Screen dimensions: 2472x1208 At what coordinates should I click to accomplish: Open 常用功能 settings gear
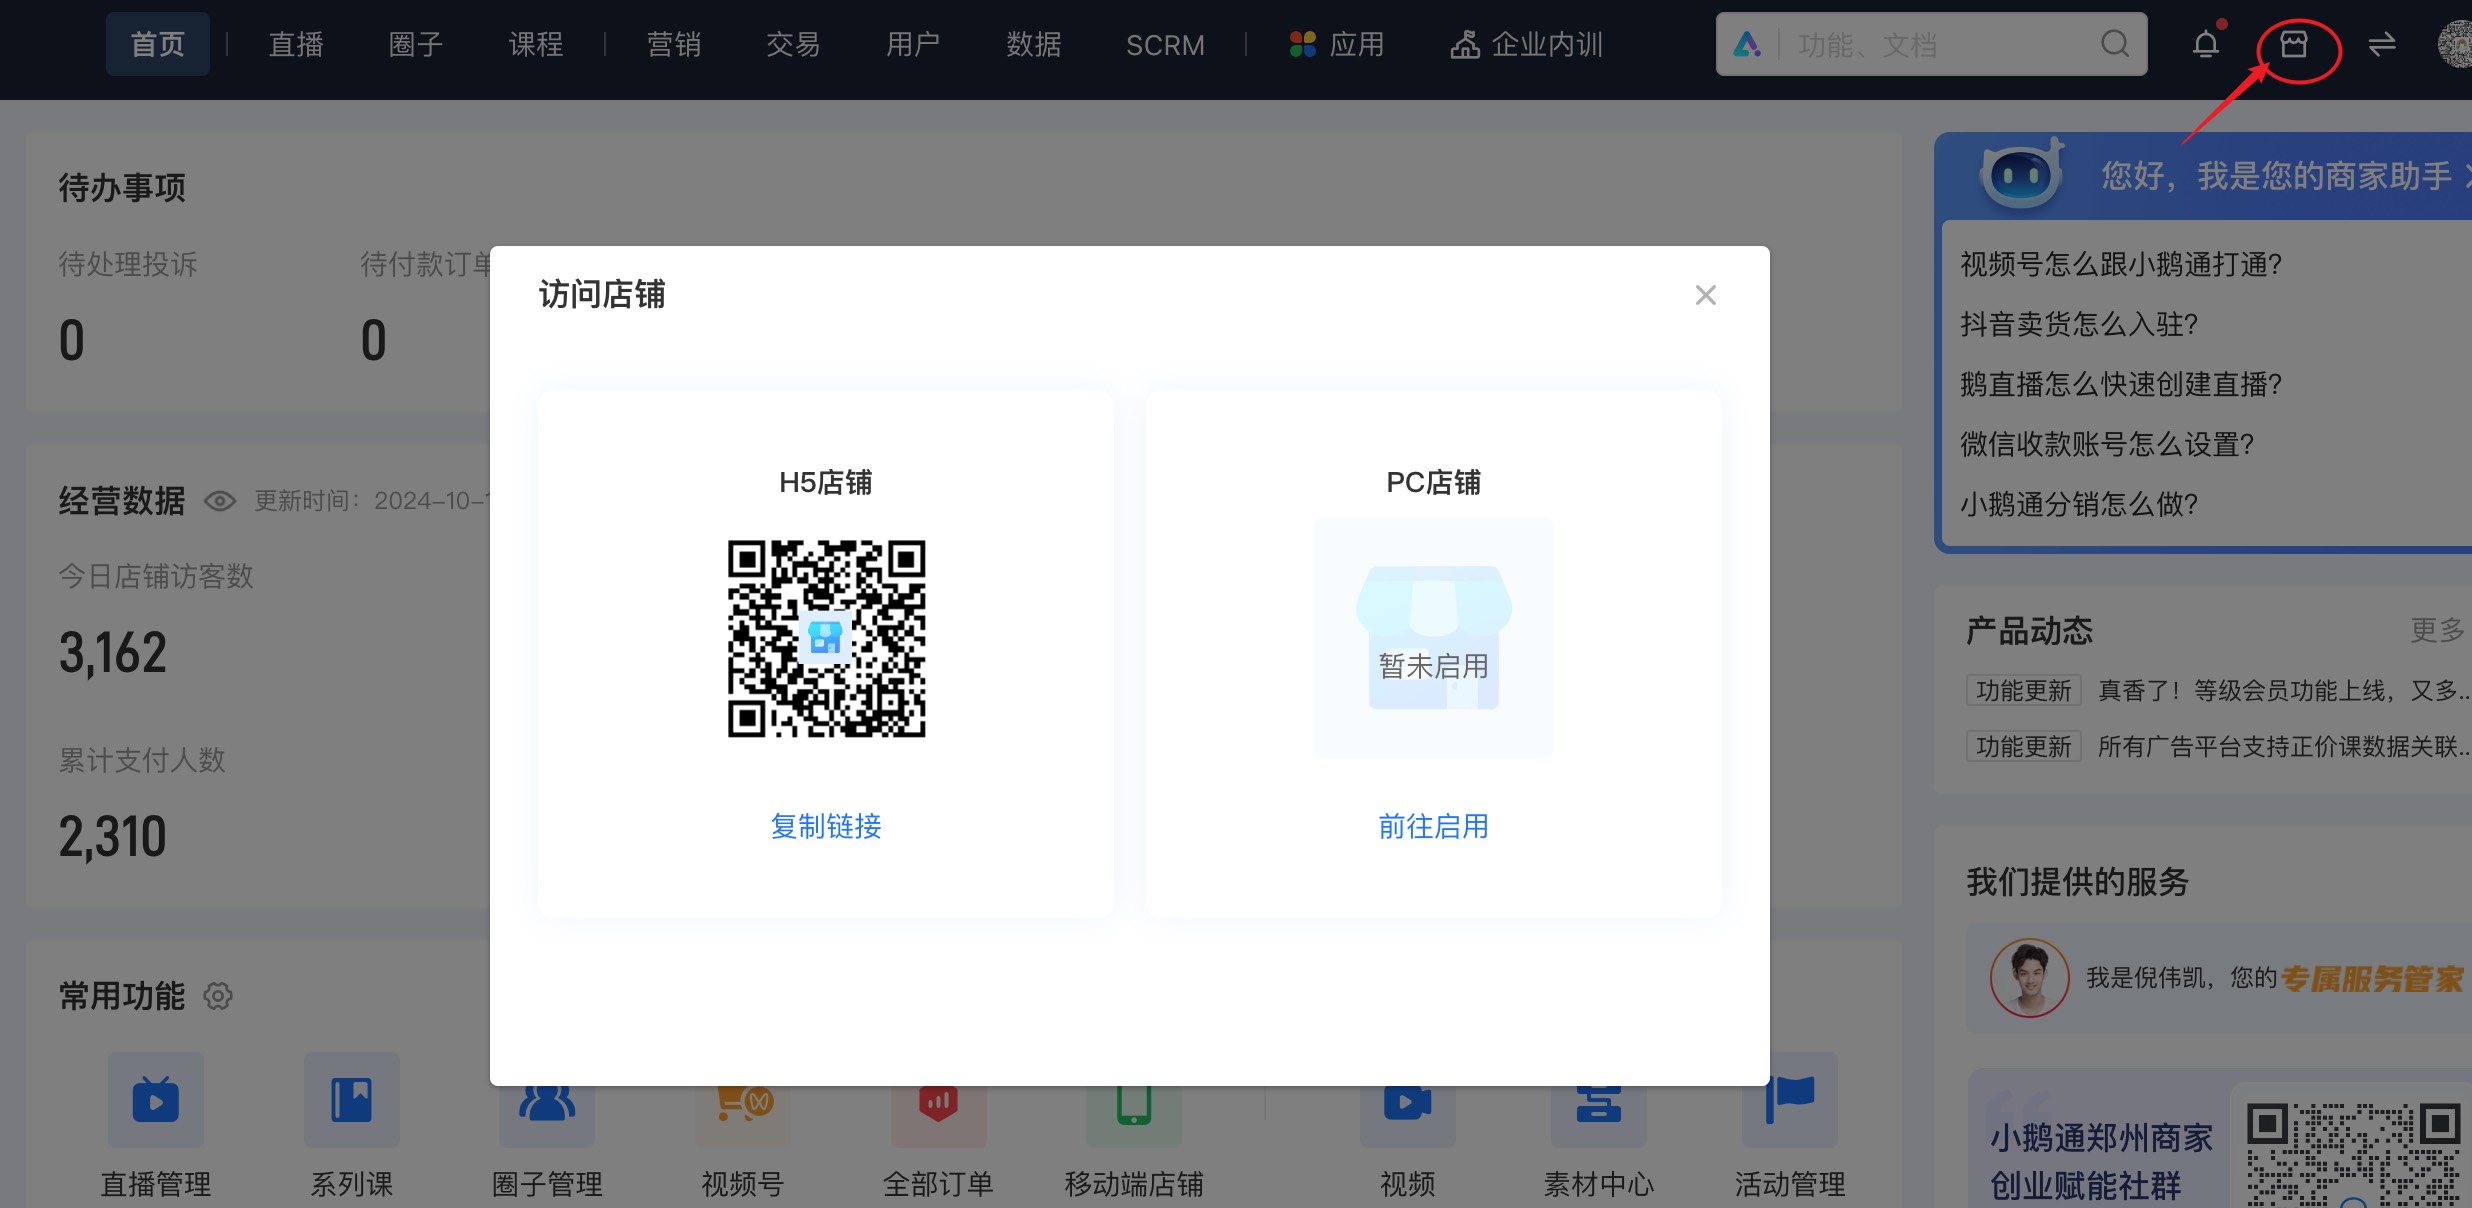coord(218,996)
